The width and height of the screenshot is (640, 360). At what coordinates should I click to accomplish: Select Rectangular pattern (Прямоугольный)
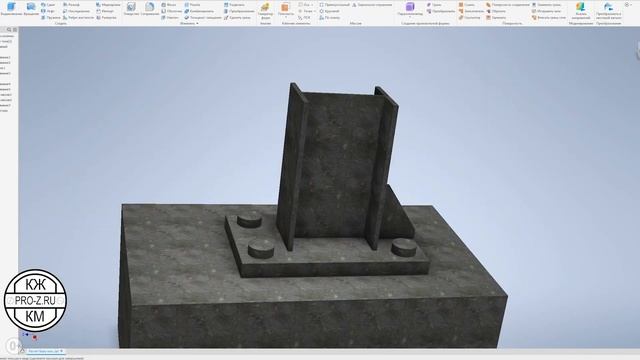coord(334,5)
